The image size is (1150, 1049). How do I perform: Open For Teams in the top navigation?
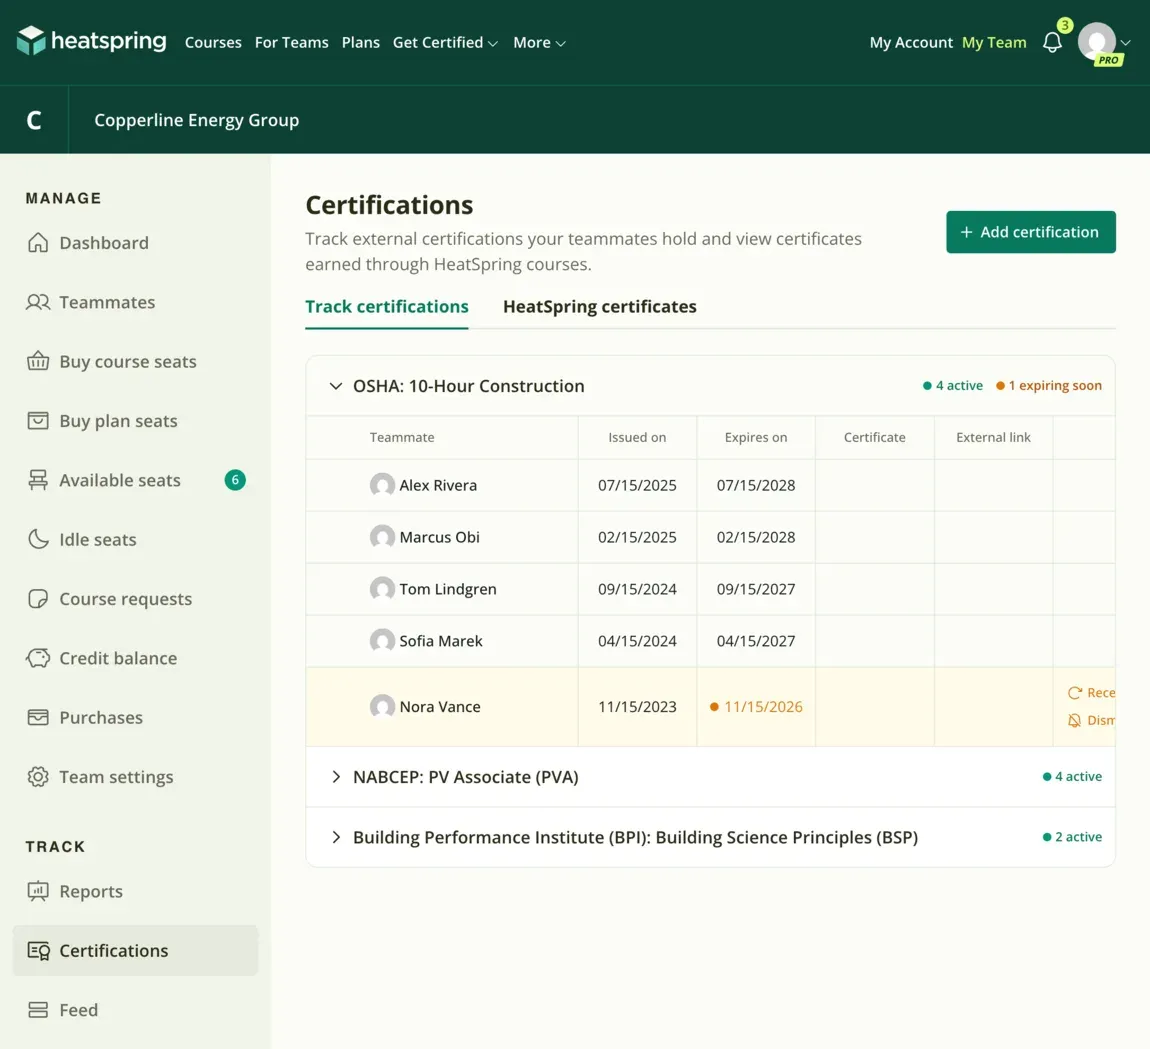(x=292, y=43)
